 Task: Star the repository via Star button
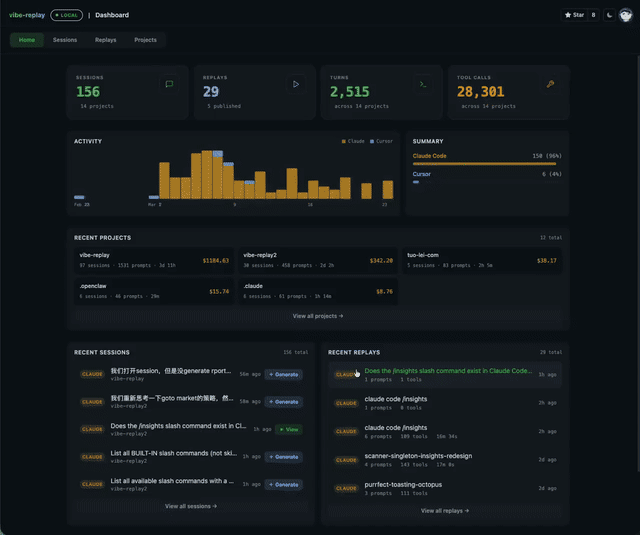[x=574, y=15]
